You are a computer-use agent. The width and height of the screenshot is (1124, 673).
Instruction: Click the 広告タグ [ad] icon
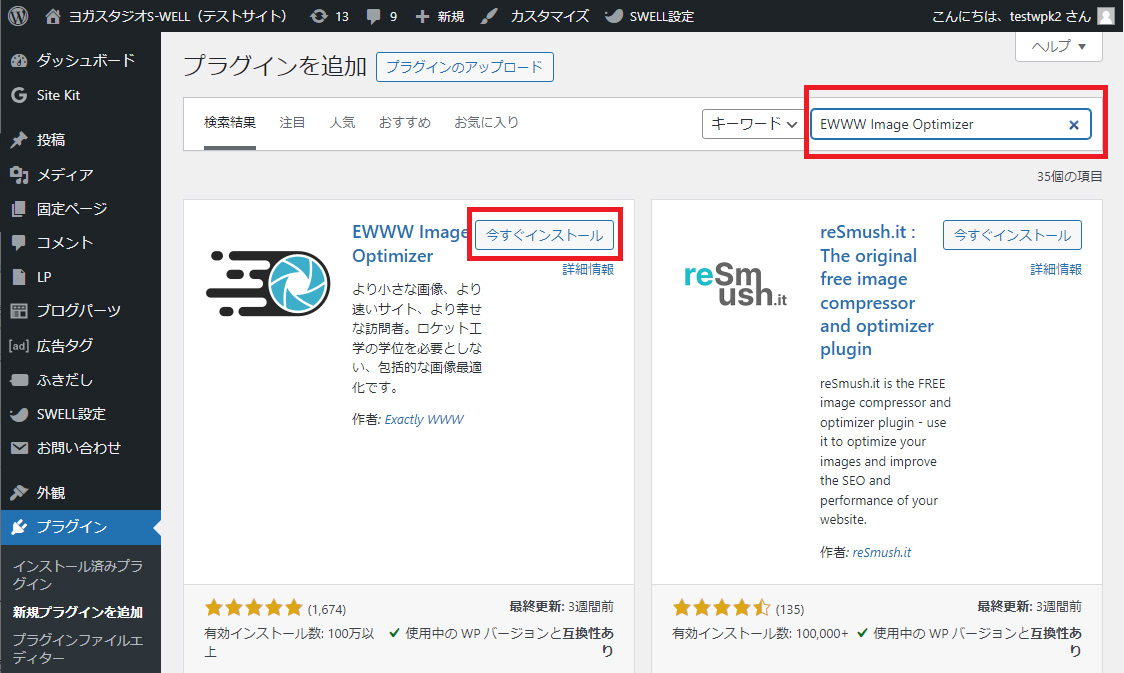19,345
